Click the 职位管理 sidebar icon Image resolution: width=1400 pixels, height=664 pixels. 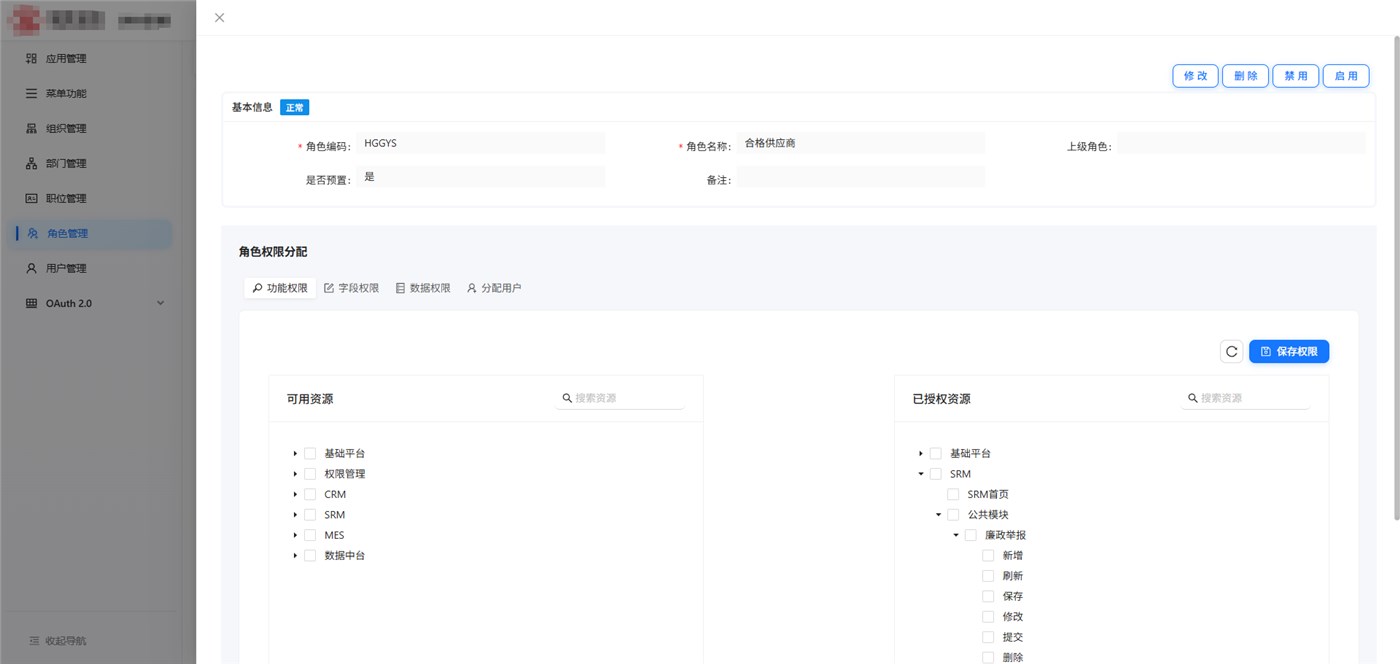pos(31,199)
